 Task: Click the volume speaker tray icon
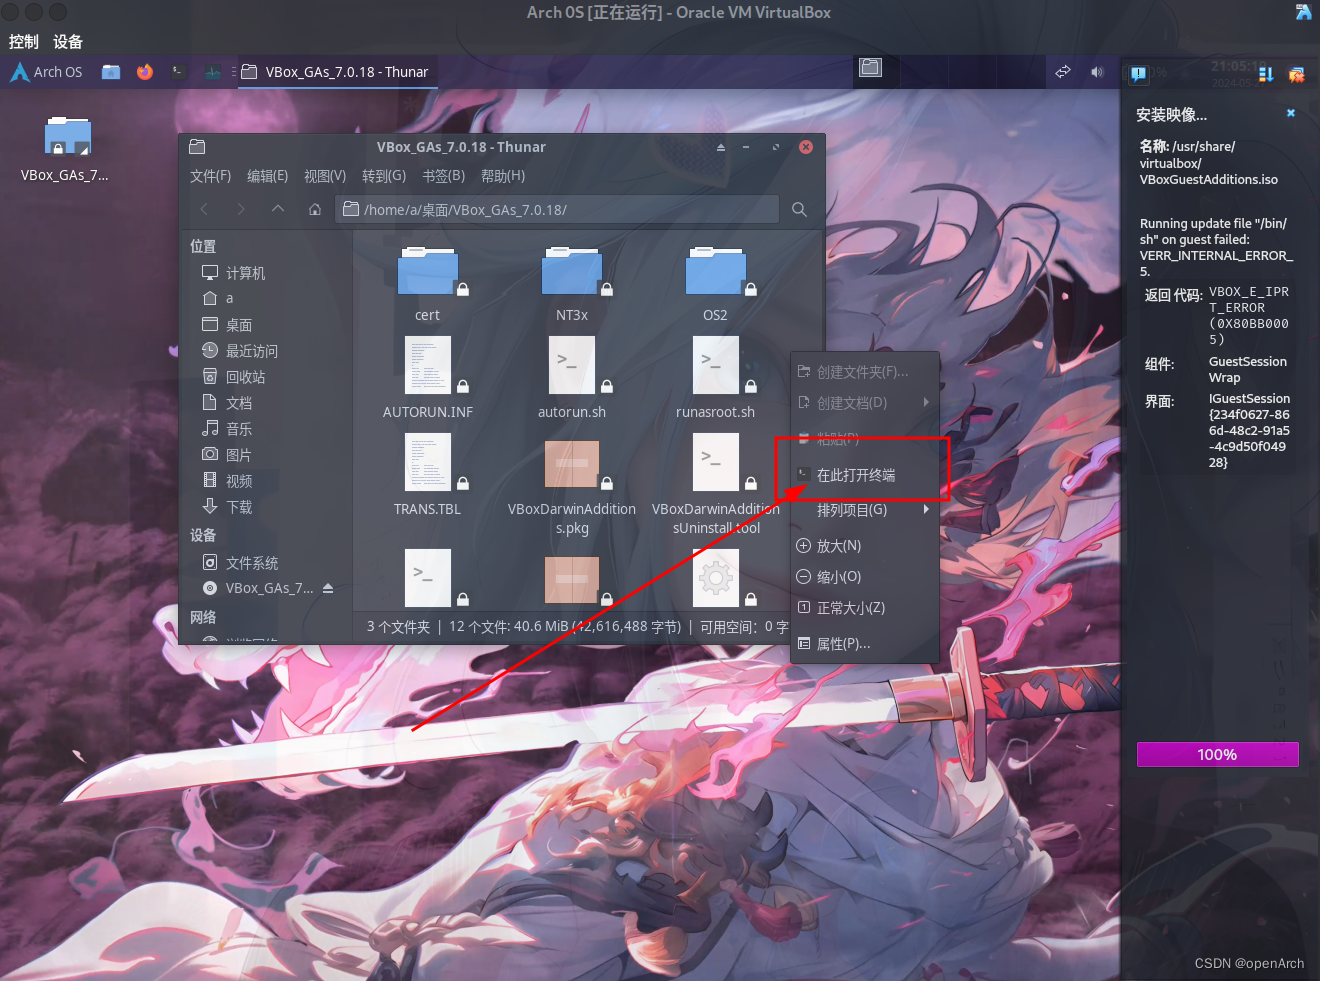pos(1097,72)
